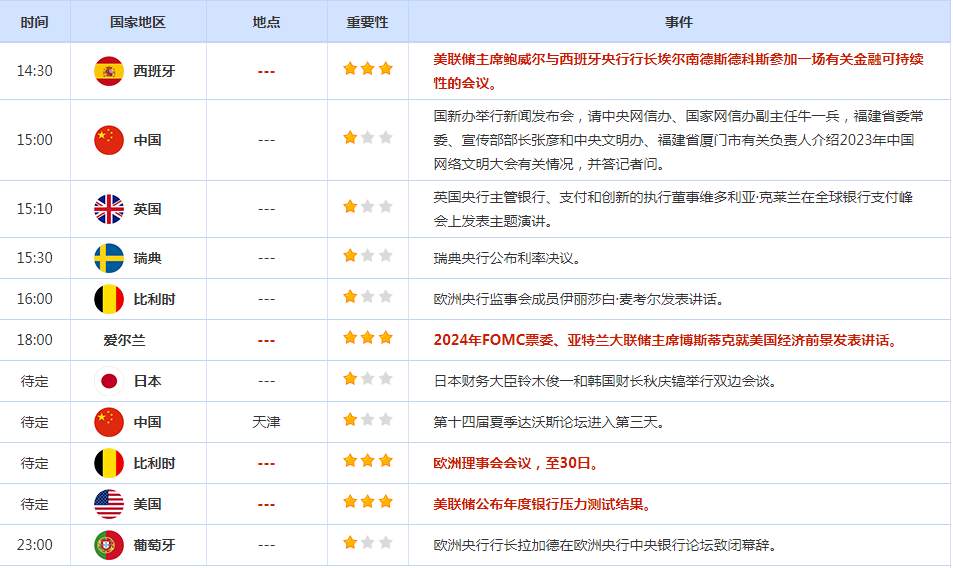Click the 国新办举行新闻发布会 event text
This screenshot has height=568, width=953.
tap(678, 140)
